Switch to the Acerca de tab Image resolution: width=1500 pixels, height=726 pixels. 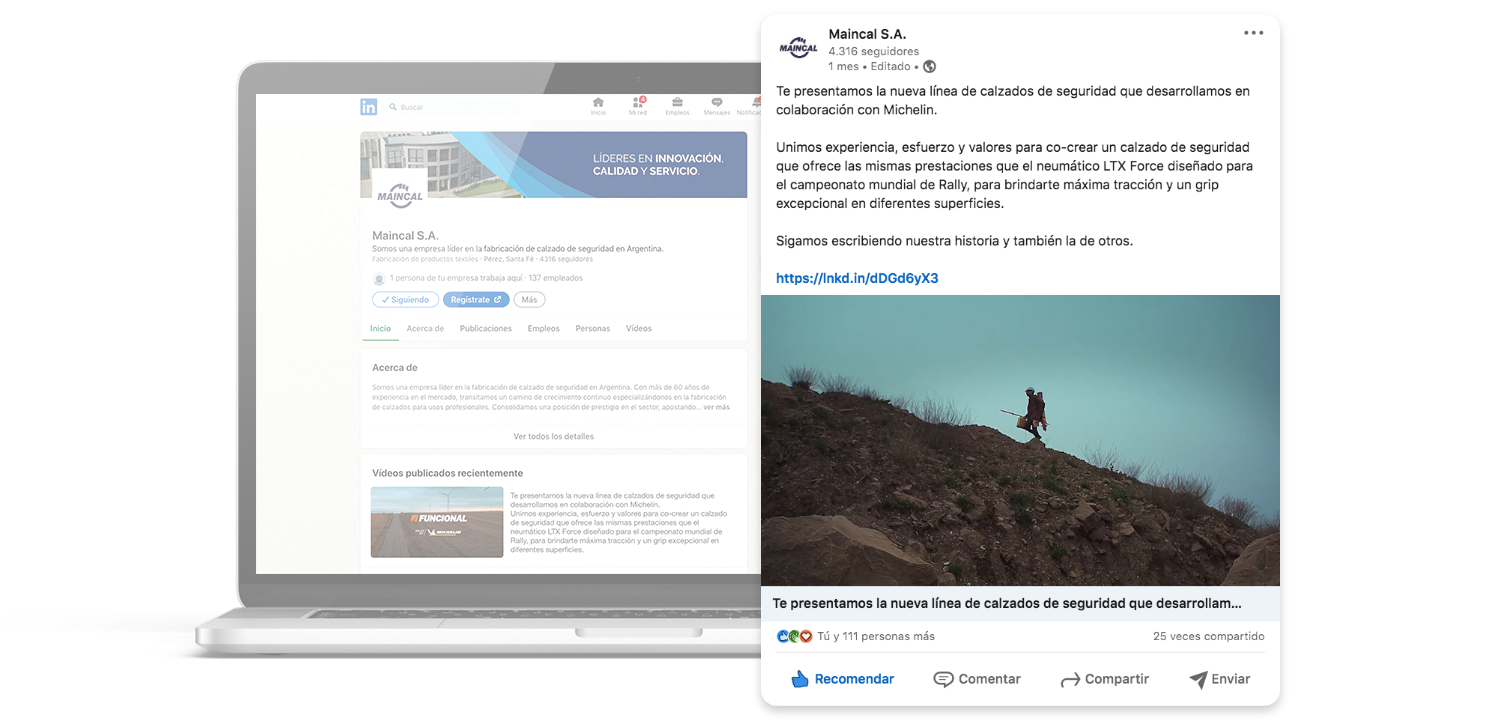tap(425, 328)
